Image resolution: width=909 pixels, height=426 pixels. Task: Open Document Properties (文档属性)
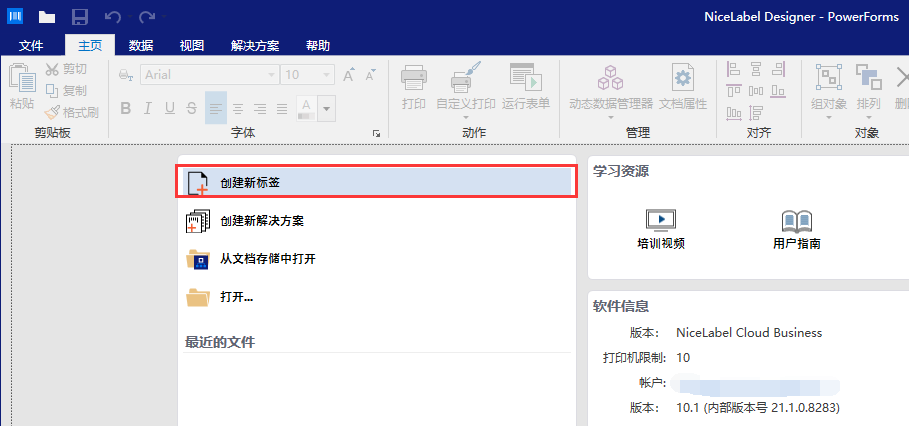coord(683,86)
